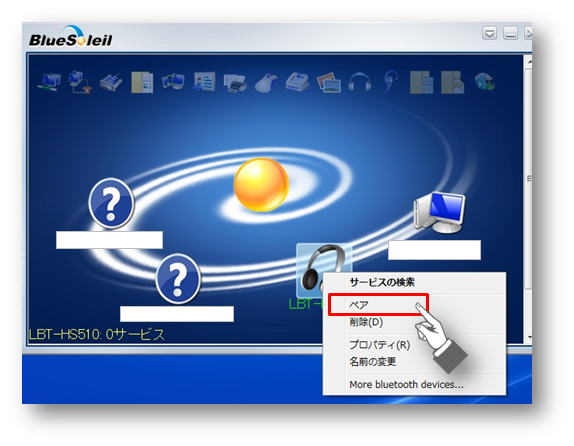Click the ear-shaped headset service icon
Image resolution: width=574 pixels, height=446 pixels.
pos(390,82)
